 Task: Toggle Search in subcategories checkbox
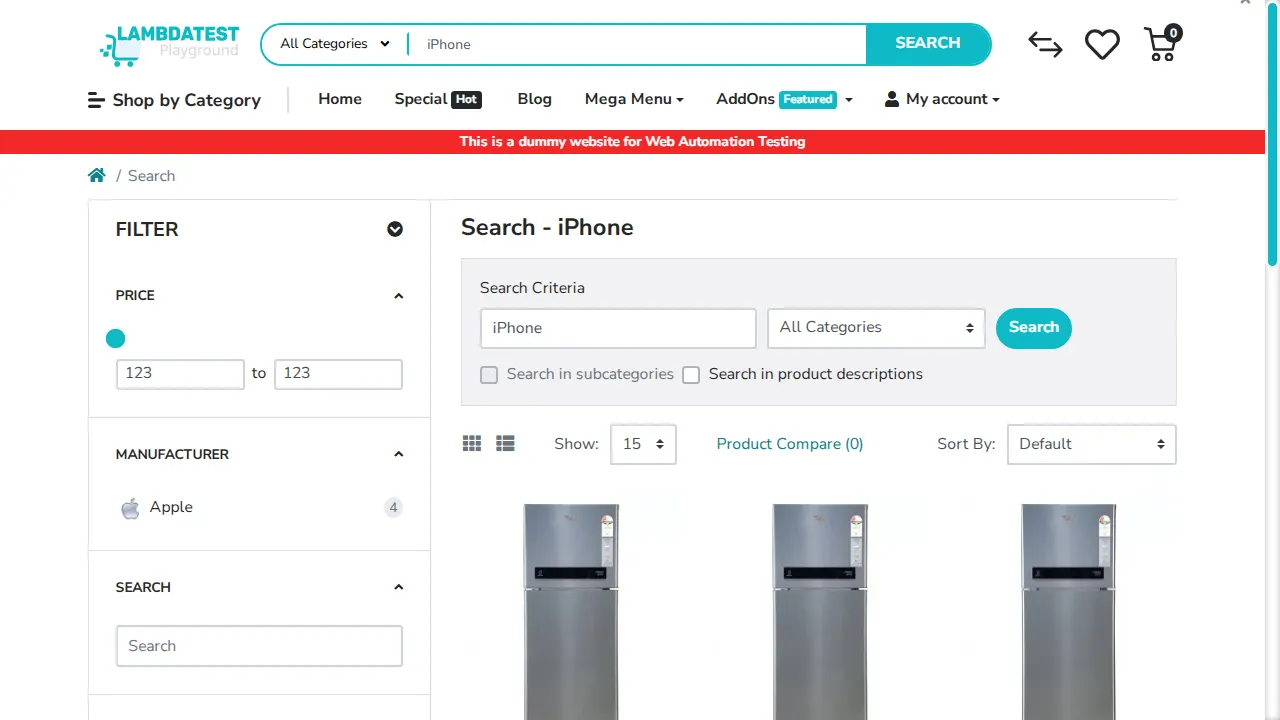[x=489, y=375]
